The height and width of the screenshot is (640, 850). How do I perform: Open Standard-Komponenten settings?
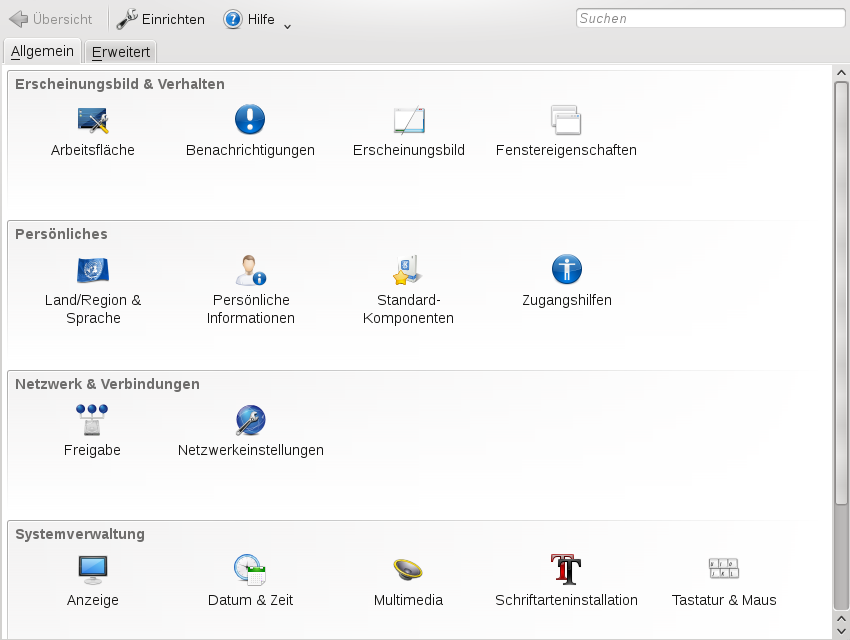(409, 271)
